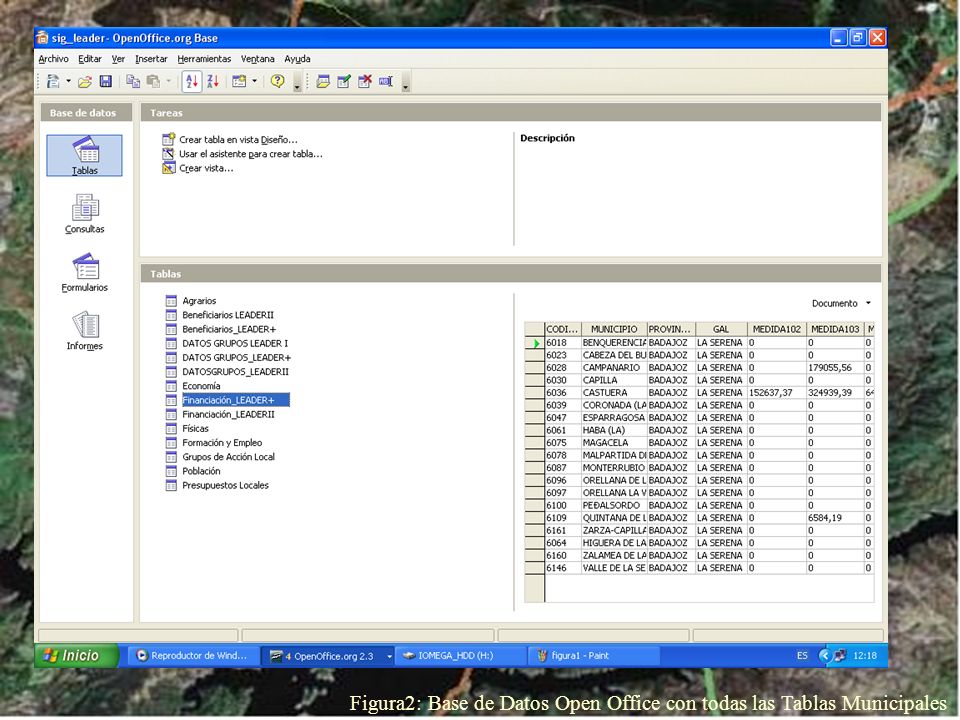Click the Rename table icon

(386, 81)
